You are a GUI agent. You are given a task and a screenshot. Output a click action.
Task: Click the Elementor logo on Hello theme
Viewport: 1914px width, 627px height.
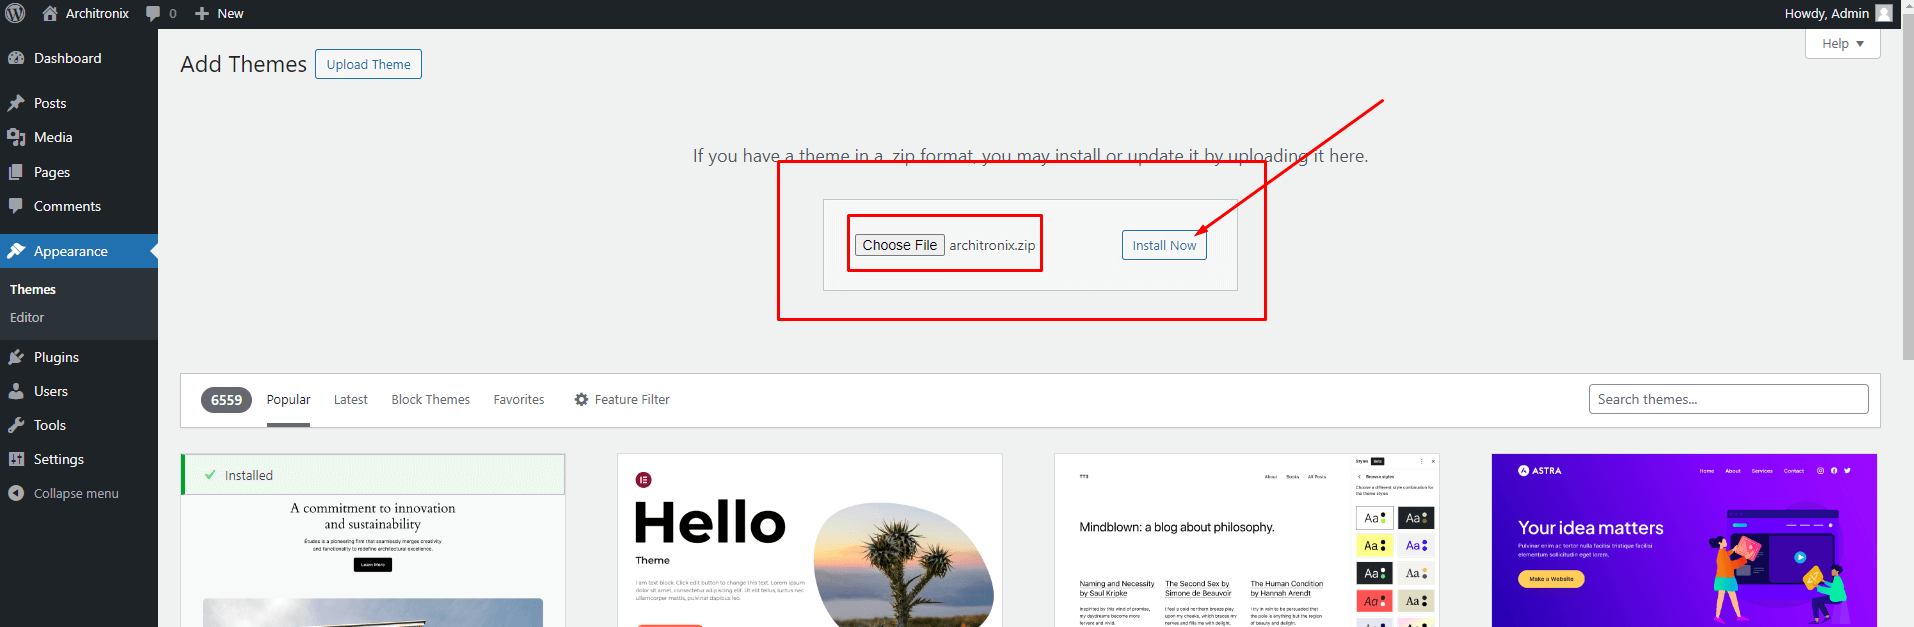[x=644, y=480]
